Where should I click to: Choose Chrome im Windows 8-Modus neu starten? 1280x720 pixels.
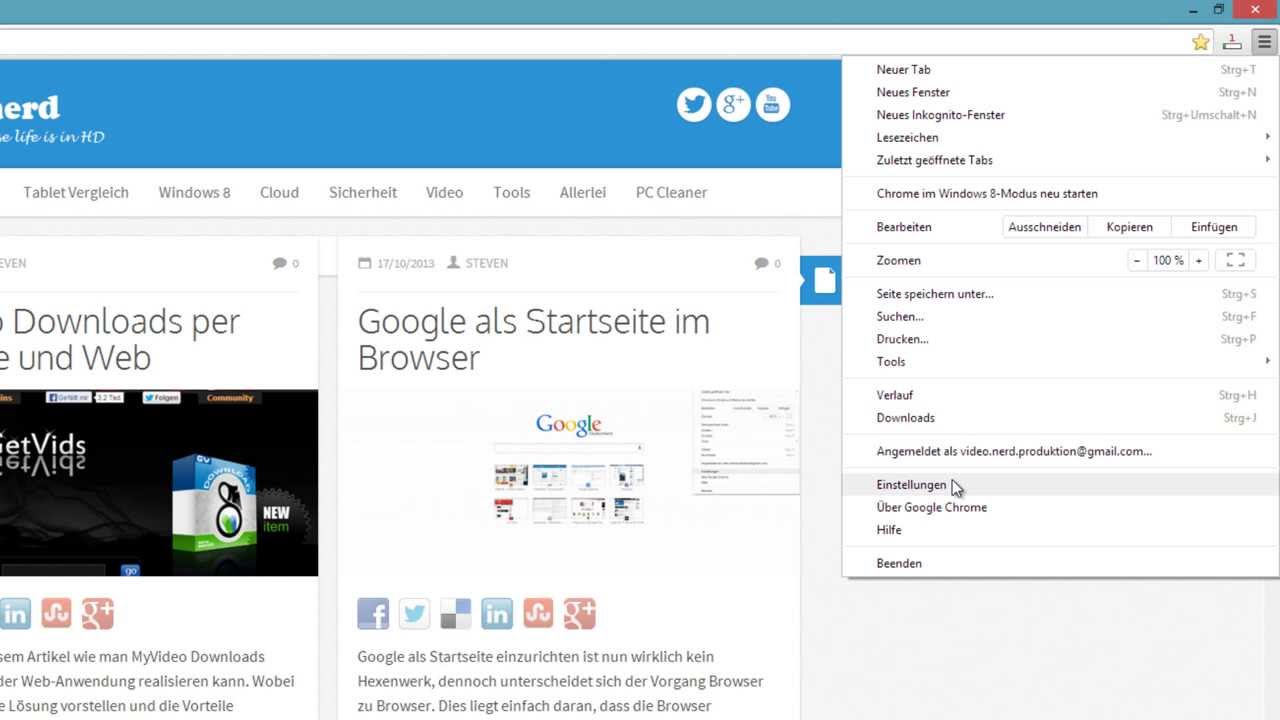click(x=1061, y=193)
